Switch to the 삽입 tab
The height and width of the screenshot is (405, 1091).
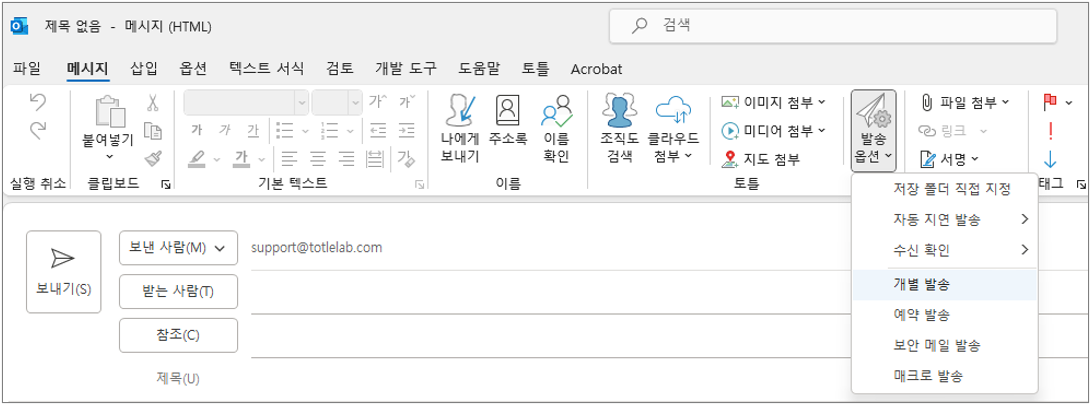click(x=143, y=68)
